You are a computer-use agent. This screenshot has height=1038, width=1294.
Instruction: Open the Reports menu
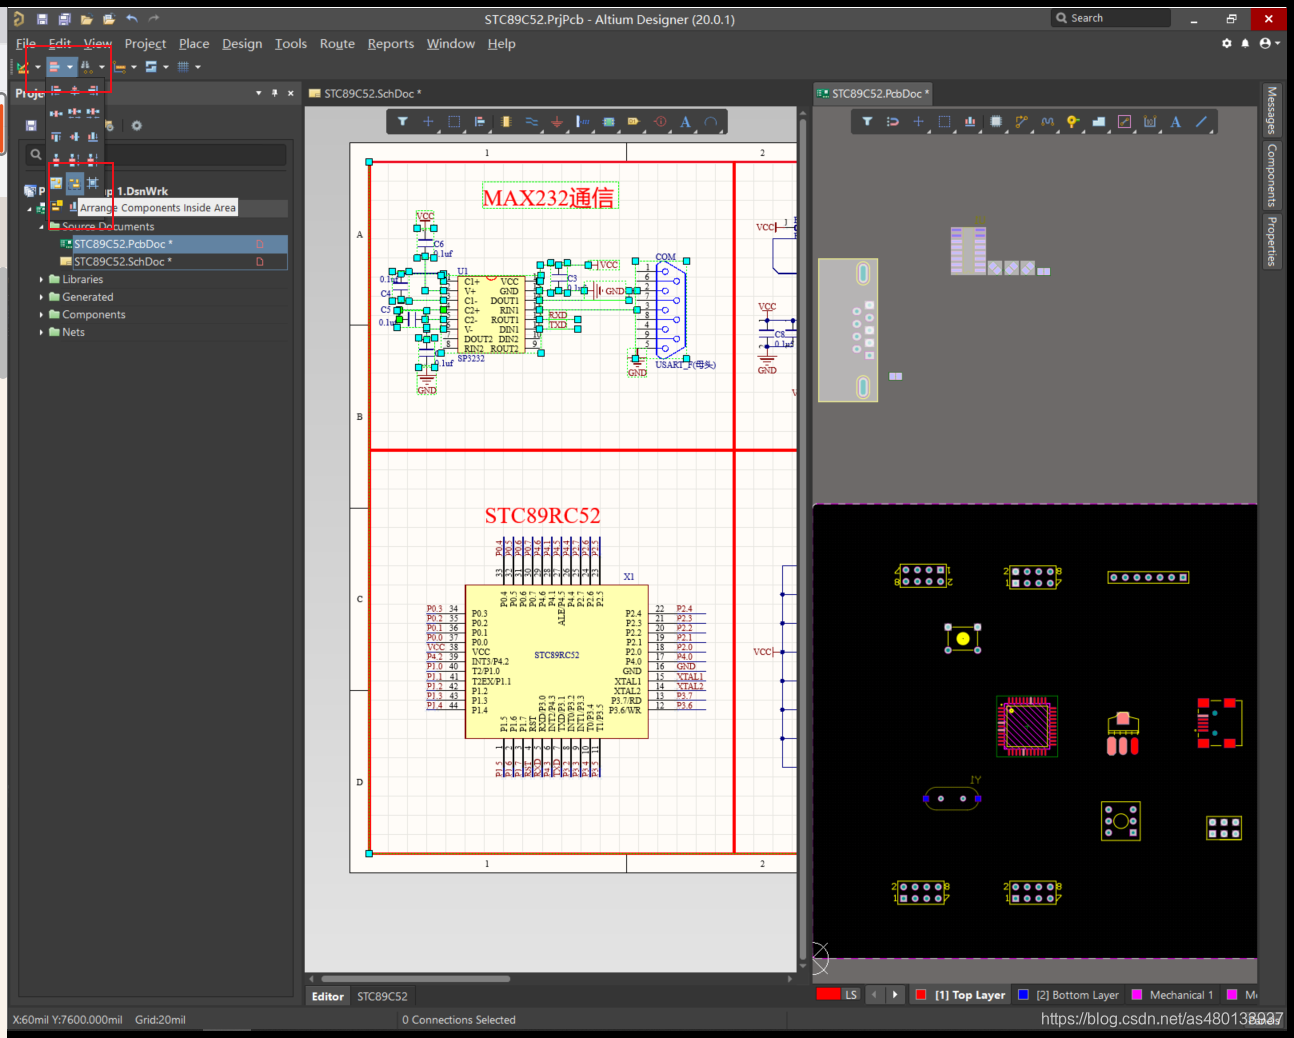point(390,44)
